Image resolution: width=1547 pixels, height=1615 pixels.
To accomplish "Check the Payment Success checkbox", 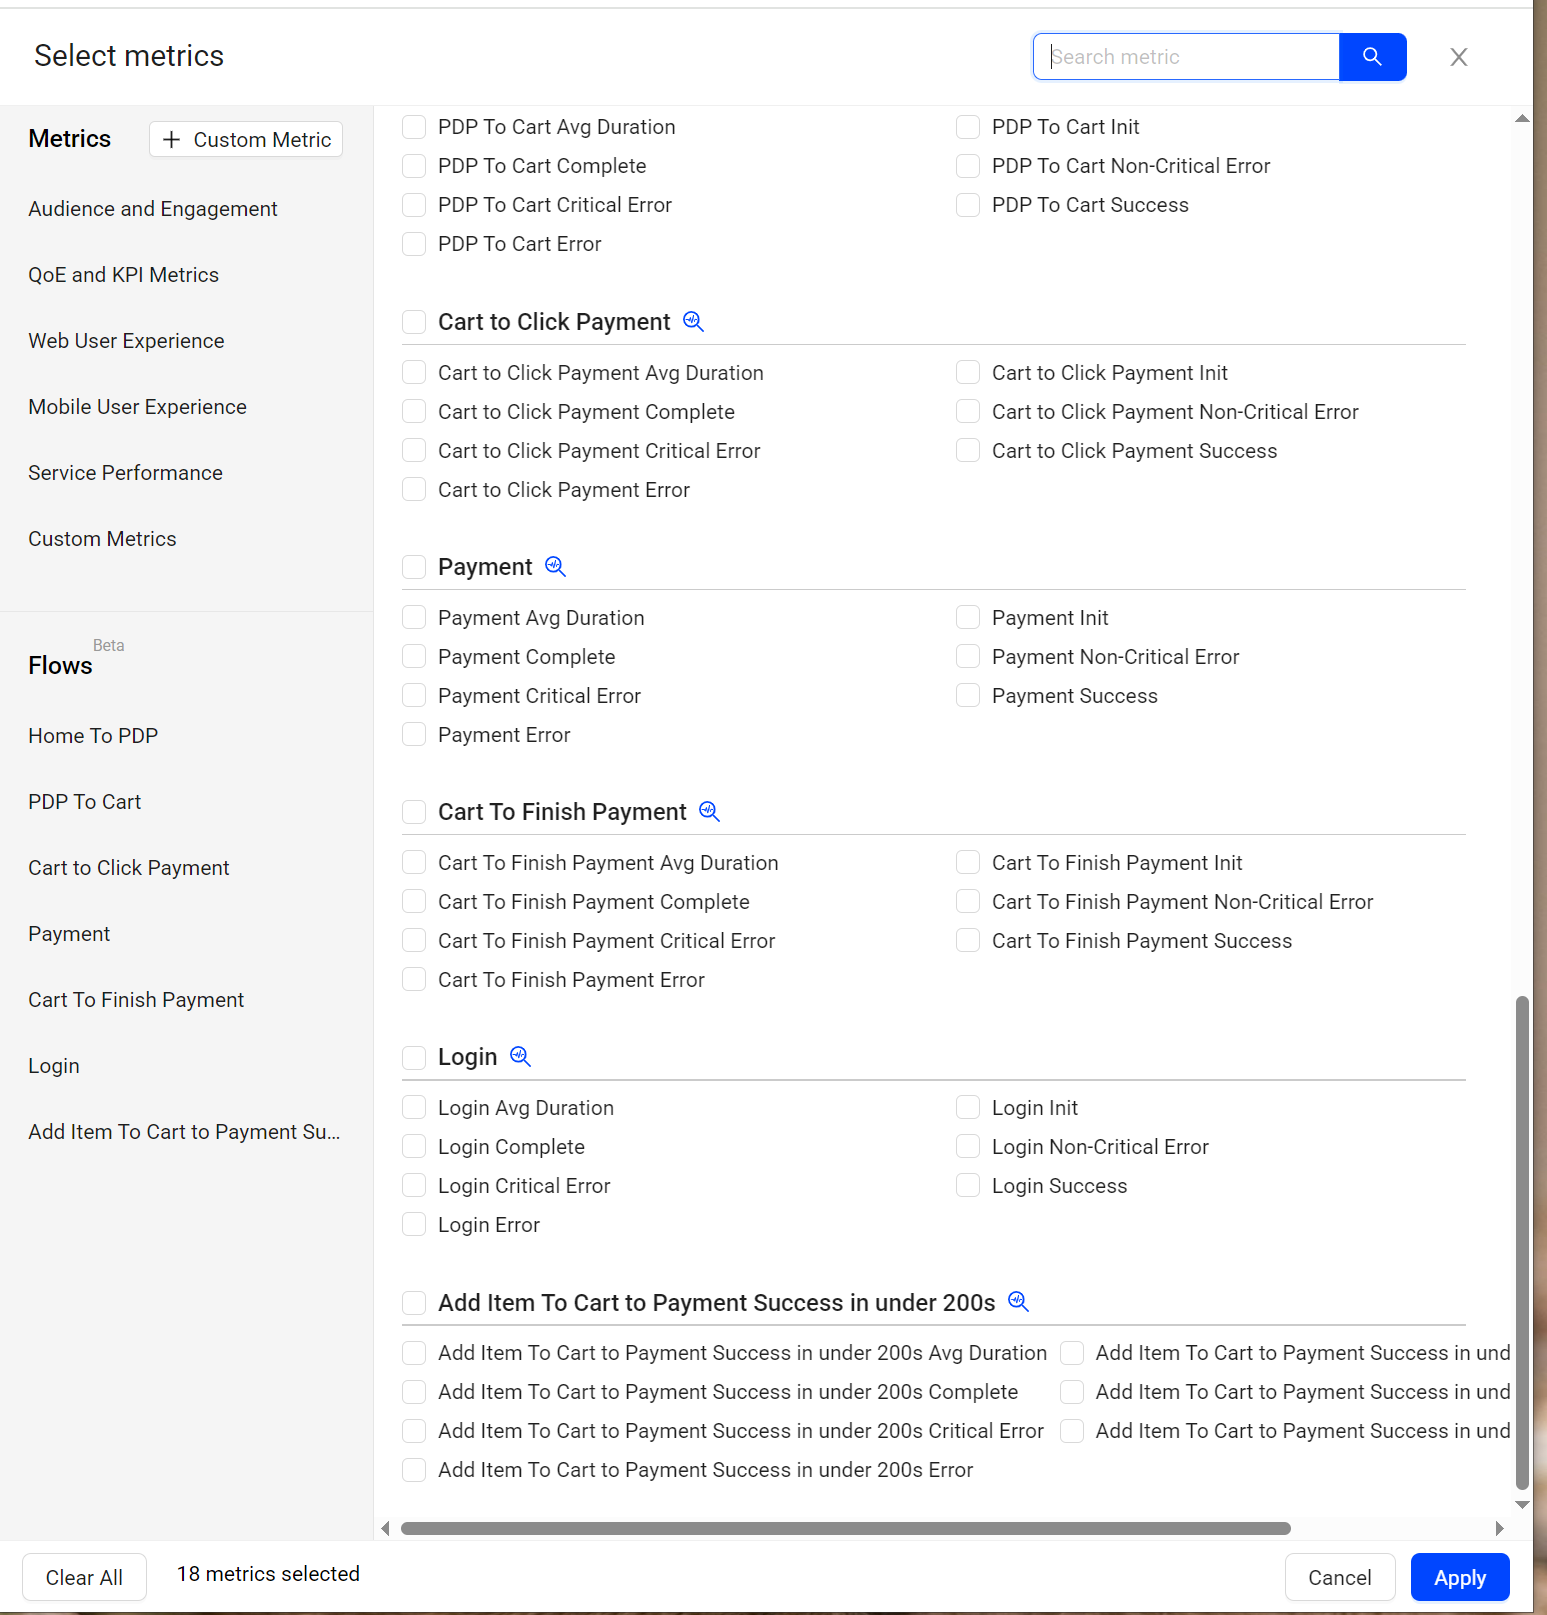I will pos(968,696).
